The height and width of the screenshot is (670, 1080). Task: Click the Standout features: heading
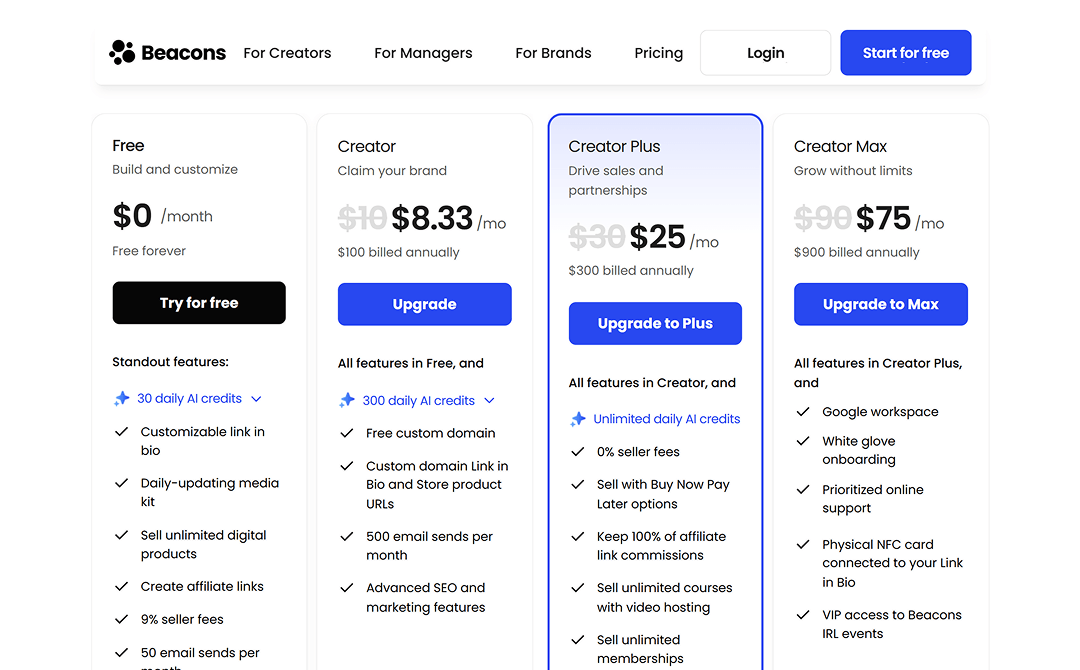click(x=170, y=362)
